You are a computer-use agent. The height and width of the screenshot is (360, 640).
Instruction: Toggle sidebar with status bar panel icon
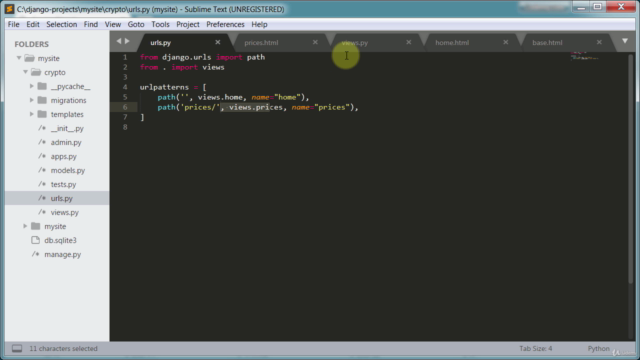(17, 349)
